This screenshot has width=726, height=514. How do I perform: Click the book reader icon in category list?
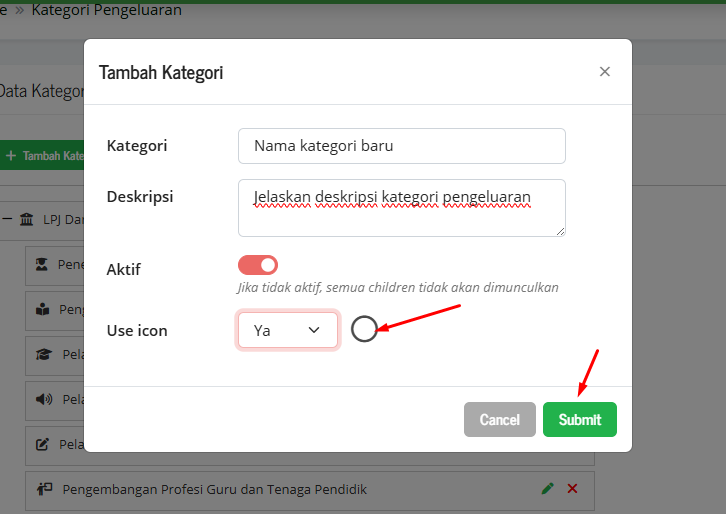click(43, 309)
